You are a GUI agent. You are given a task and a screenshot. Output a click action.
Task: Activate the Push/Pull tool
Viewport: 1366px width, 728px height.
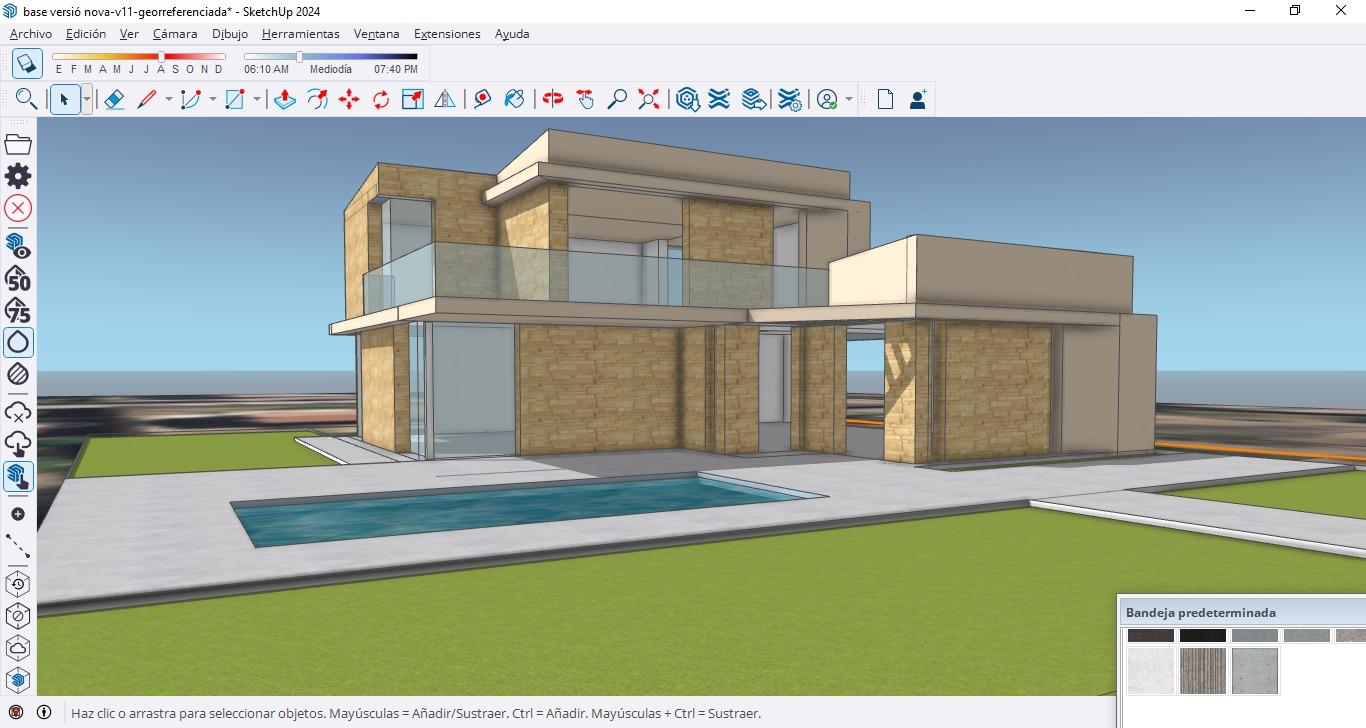(x=285, y=99)
